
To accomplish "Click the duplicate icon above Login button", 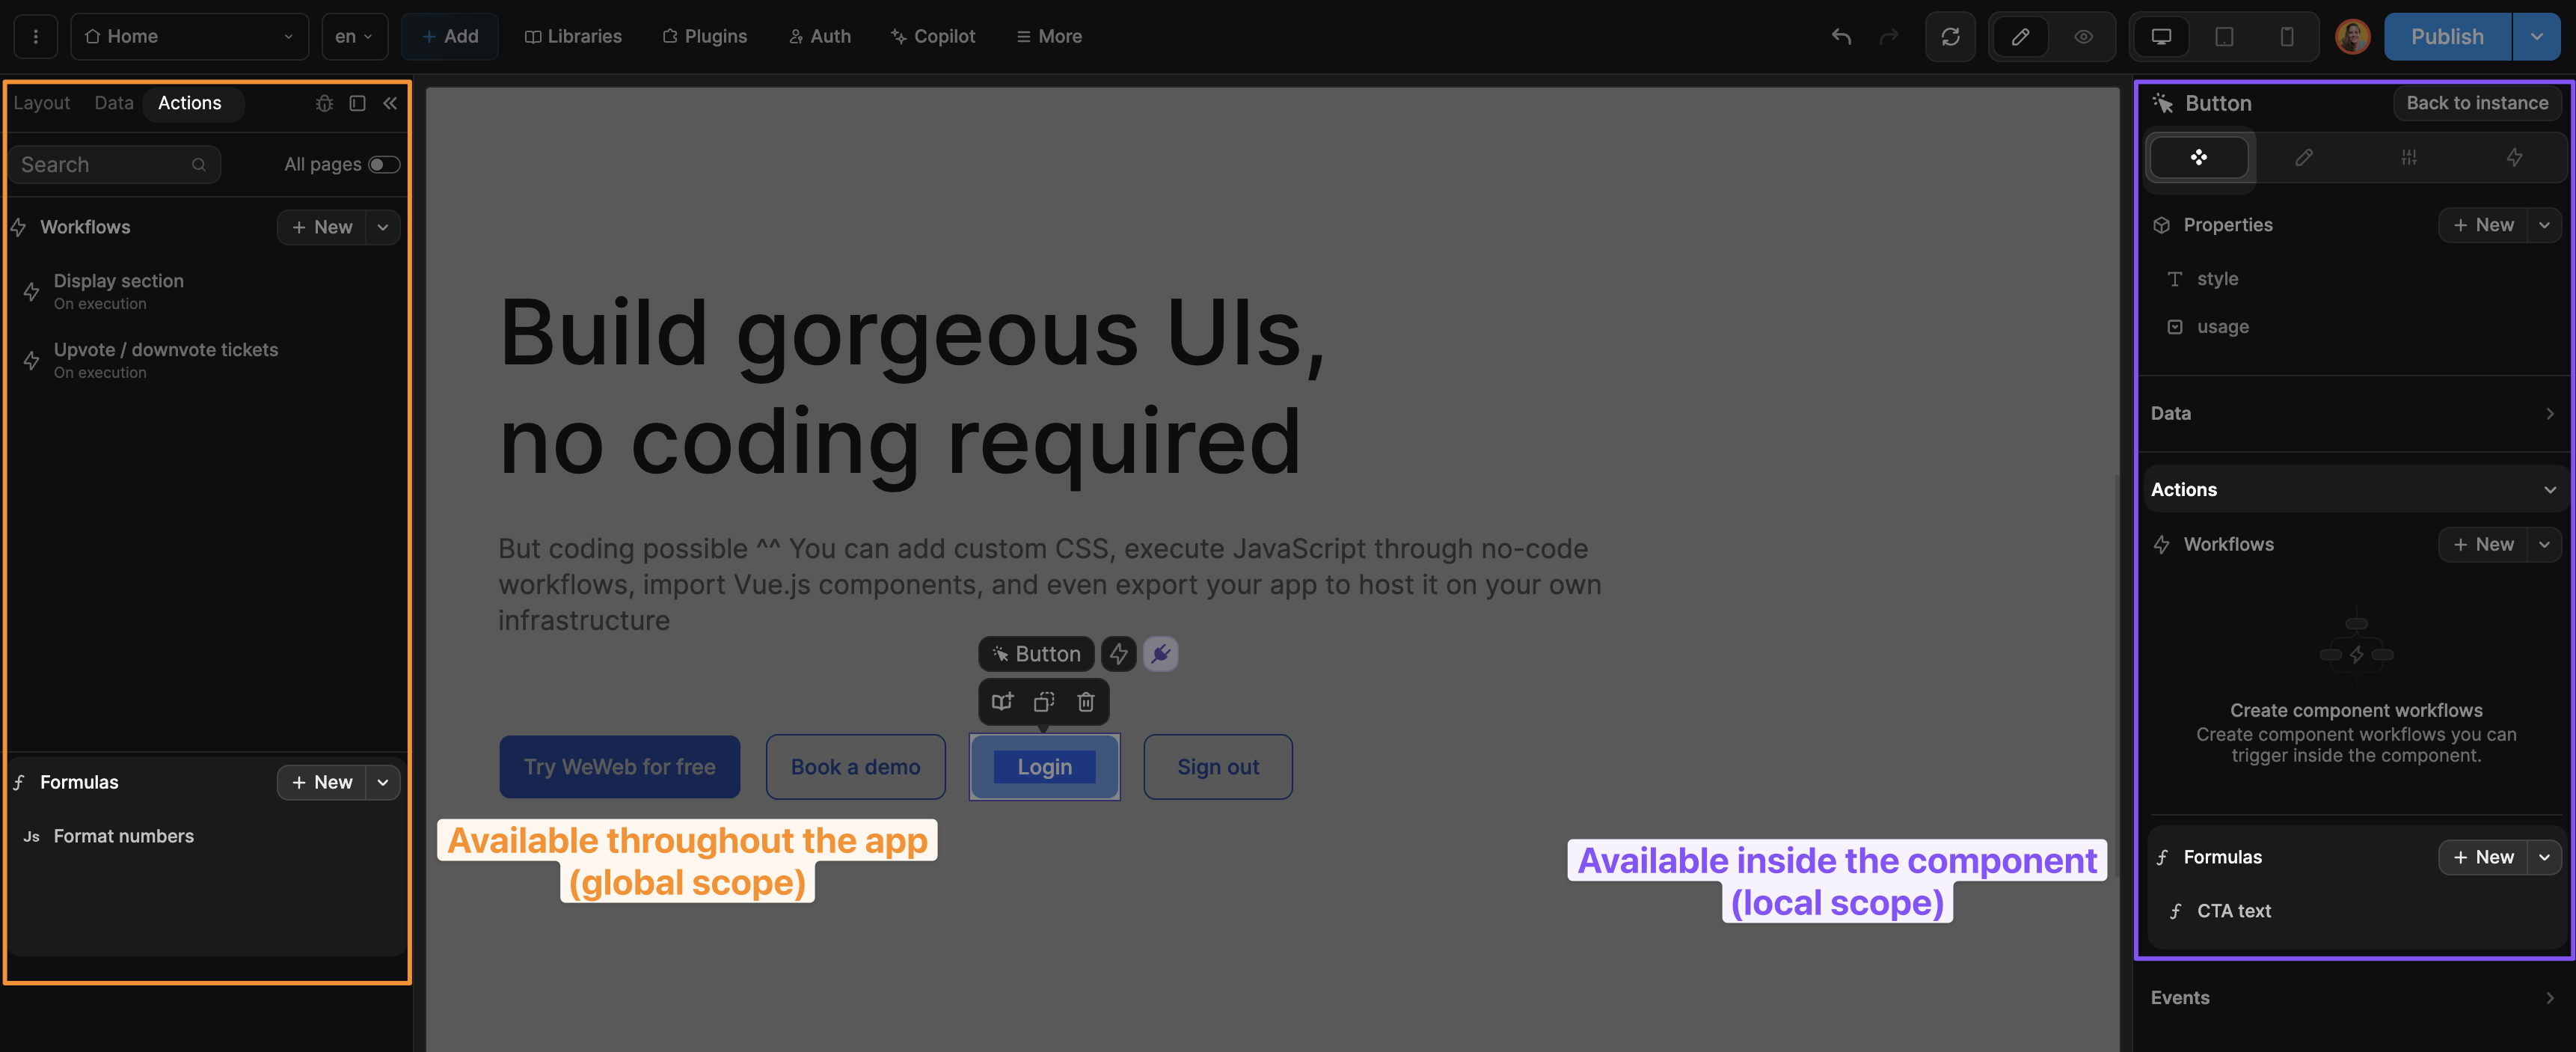I will [x=1044, y=702].
